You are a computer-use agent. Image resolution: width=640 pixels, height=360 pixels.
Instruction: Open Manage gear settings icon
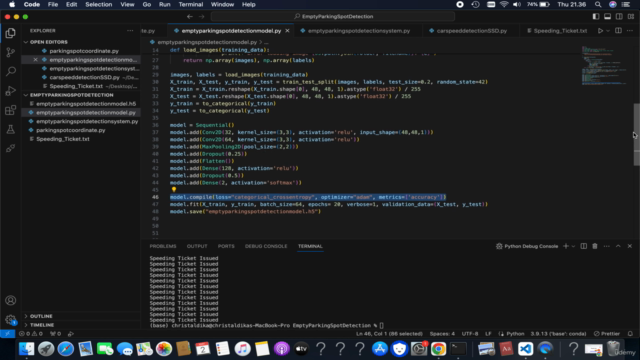11,320
